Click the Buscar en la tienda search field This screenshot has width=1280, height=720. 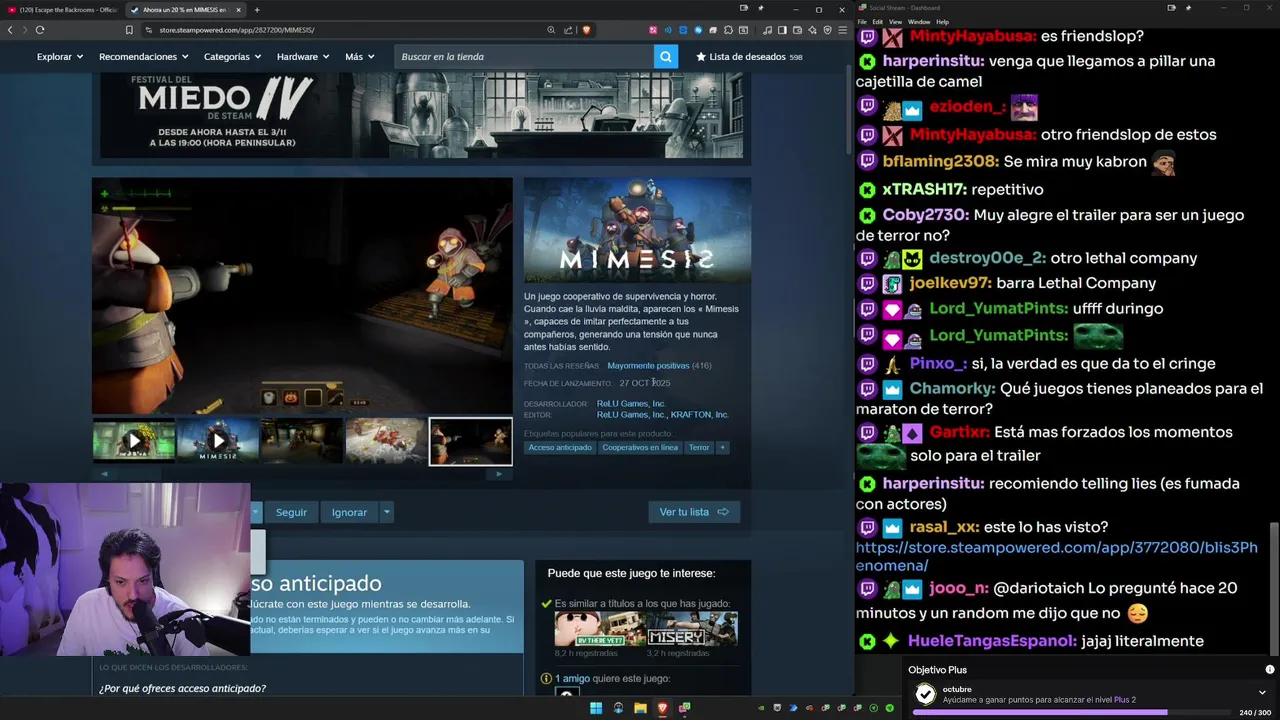[523, 57]
